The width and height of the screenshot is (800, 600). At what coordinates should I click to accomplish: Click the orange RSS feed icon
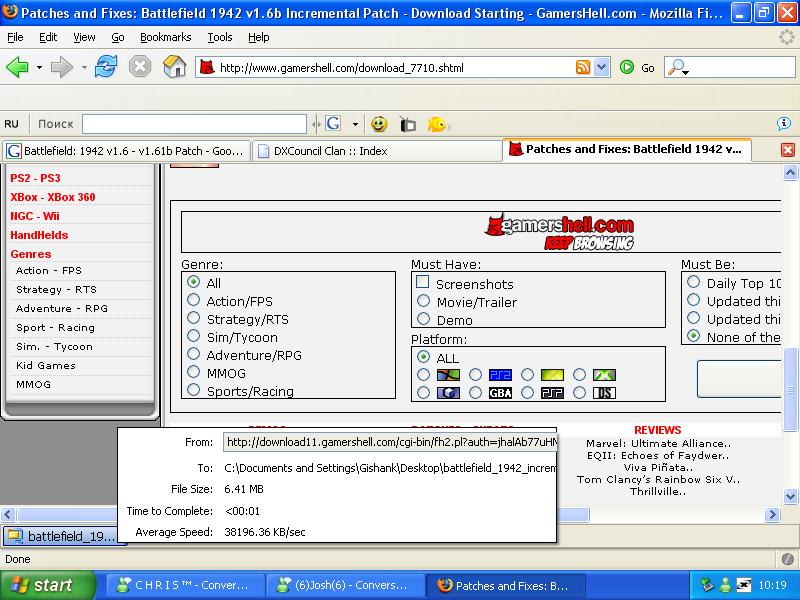pos(583,67)
